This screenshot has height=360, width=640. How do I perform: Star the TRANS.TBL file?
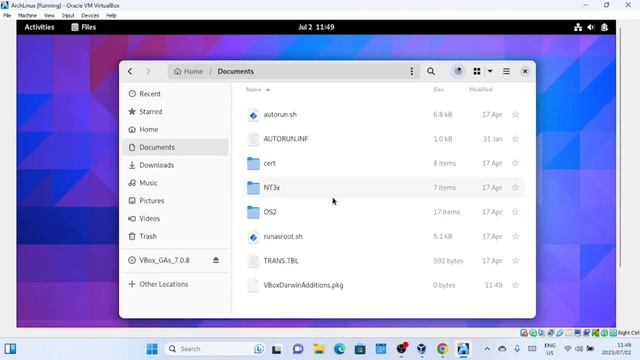515,260
